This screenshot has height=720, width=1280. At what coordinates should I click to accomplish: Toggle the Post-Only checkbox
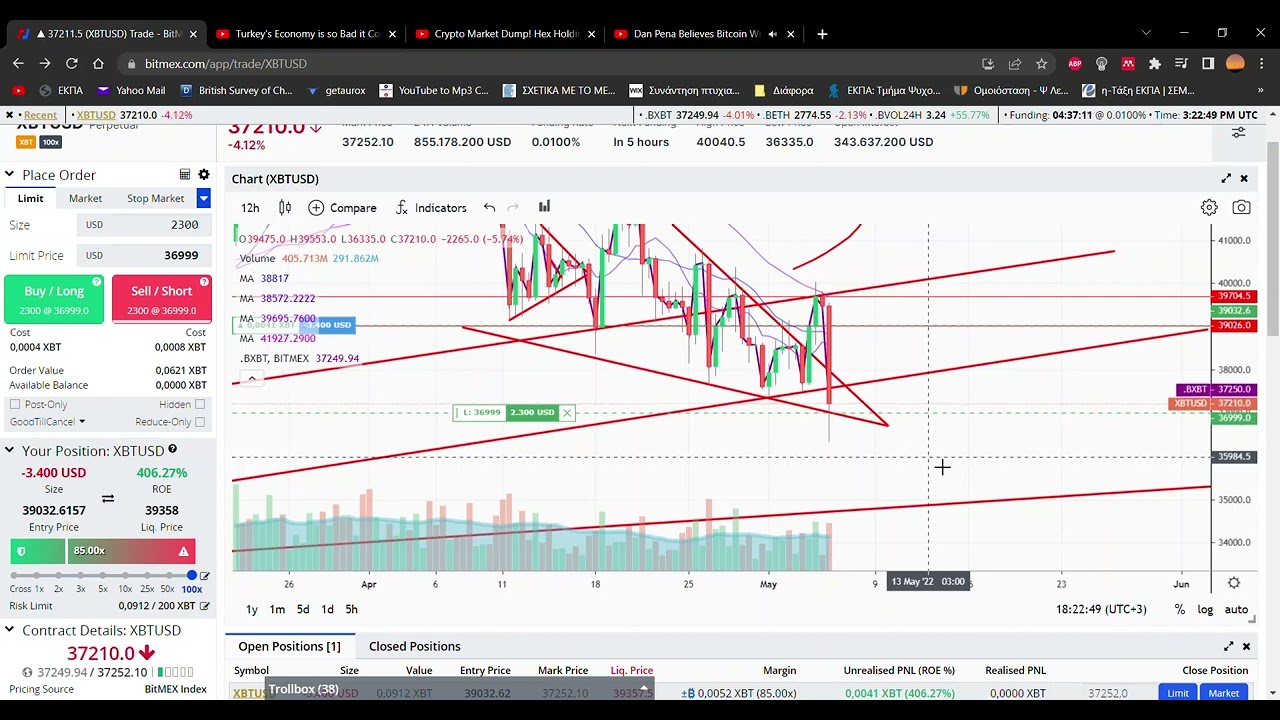click(x=15, y=405)
